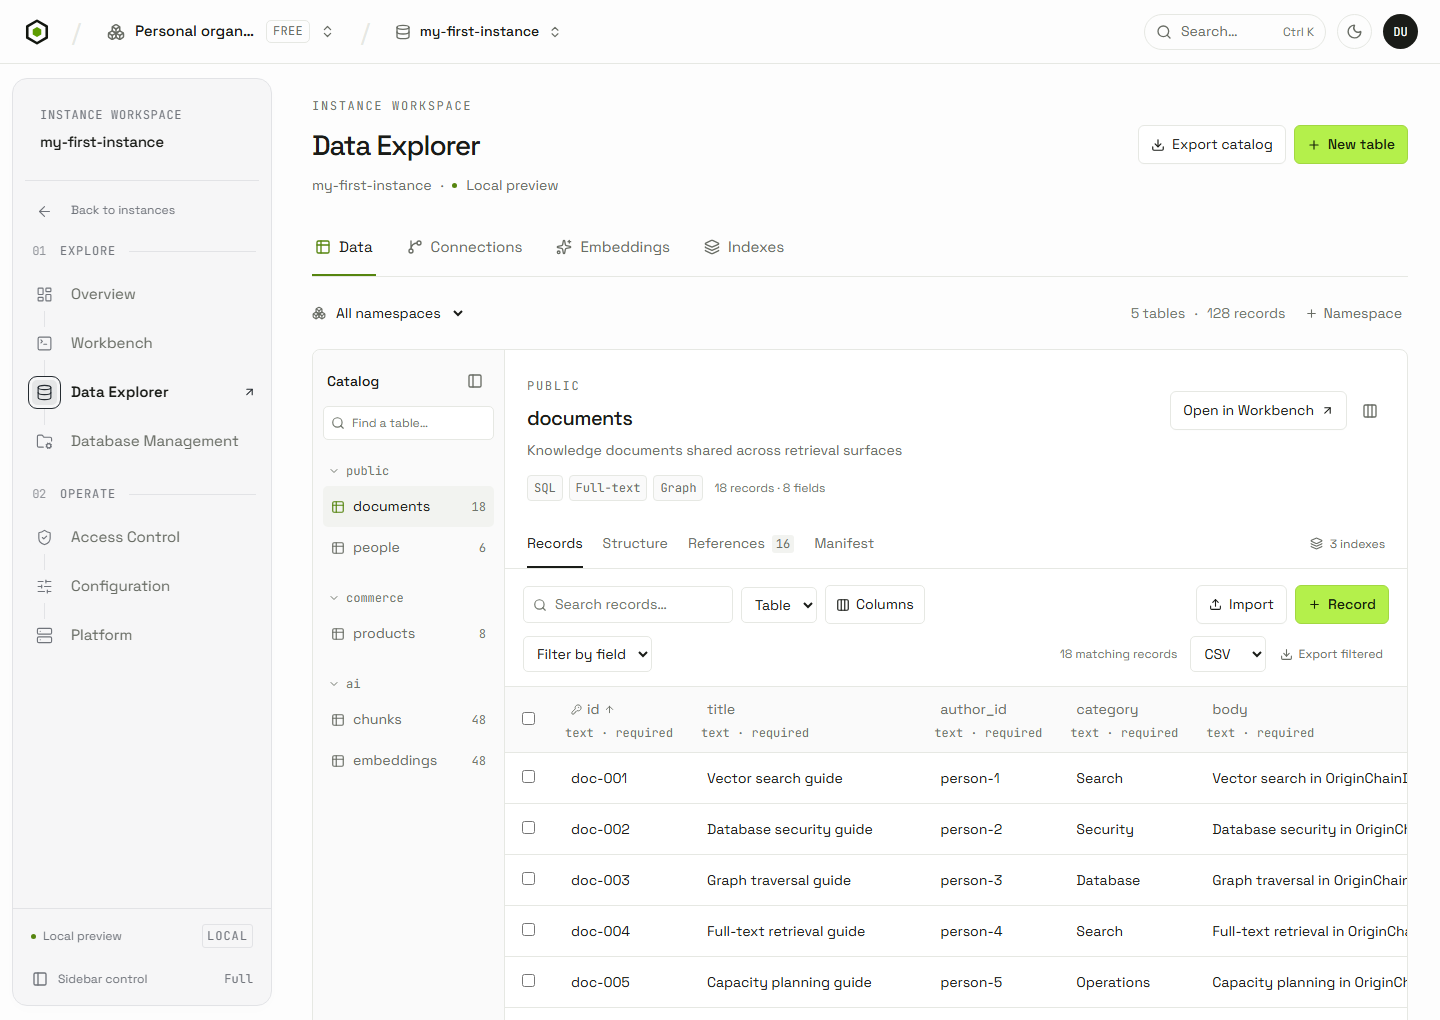Click the Import button

pos(1241,605)
